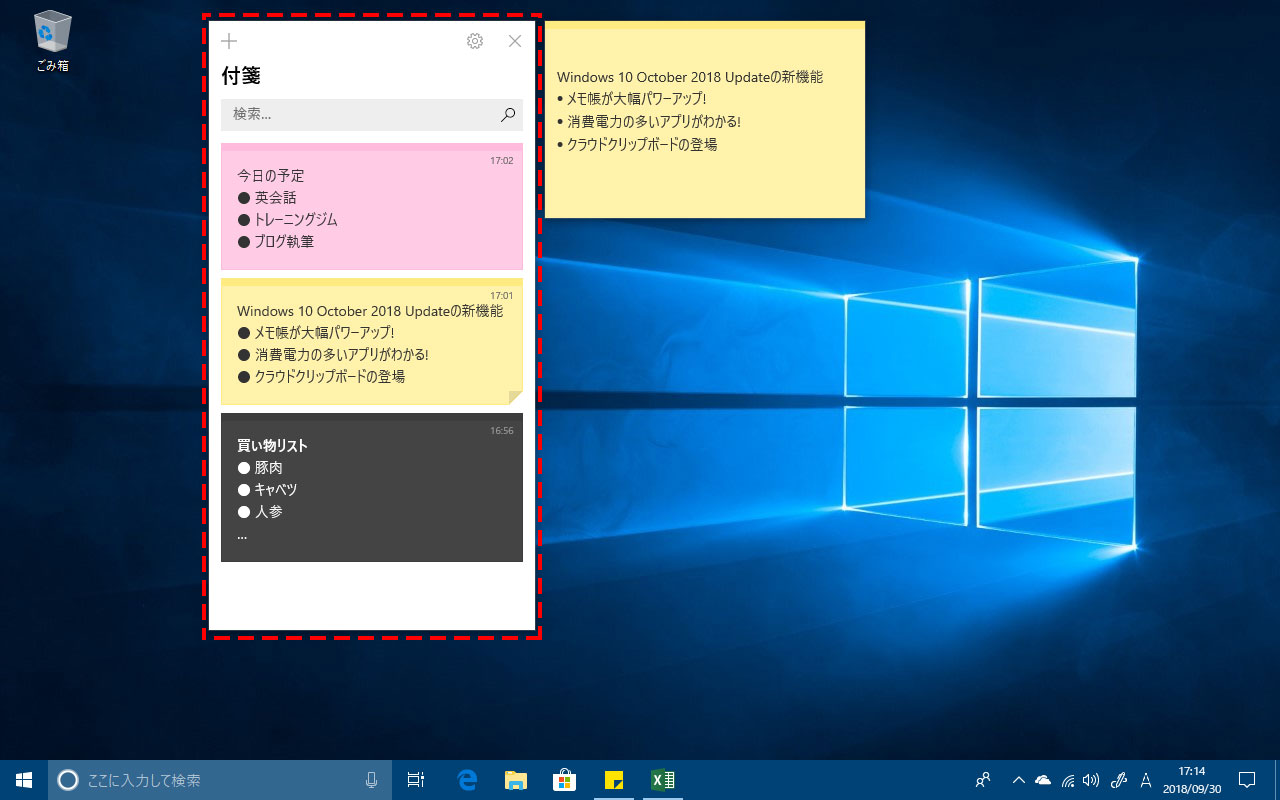Click 豚肉 in the shopping list note
The height and width of the screenshot is (800, 1280).
[269, 468]
